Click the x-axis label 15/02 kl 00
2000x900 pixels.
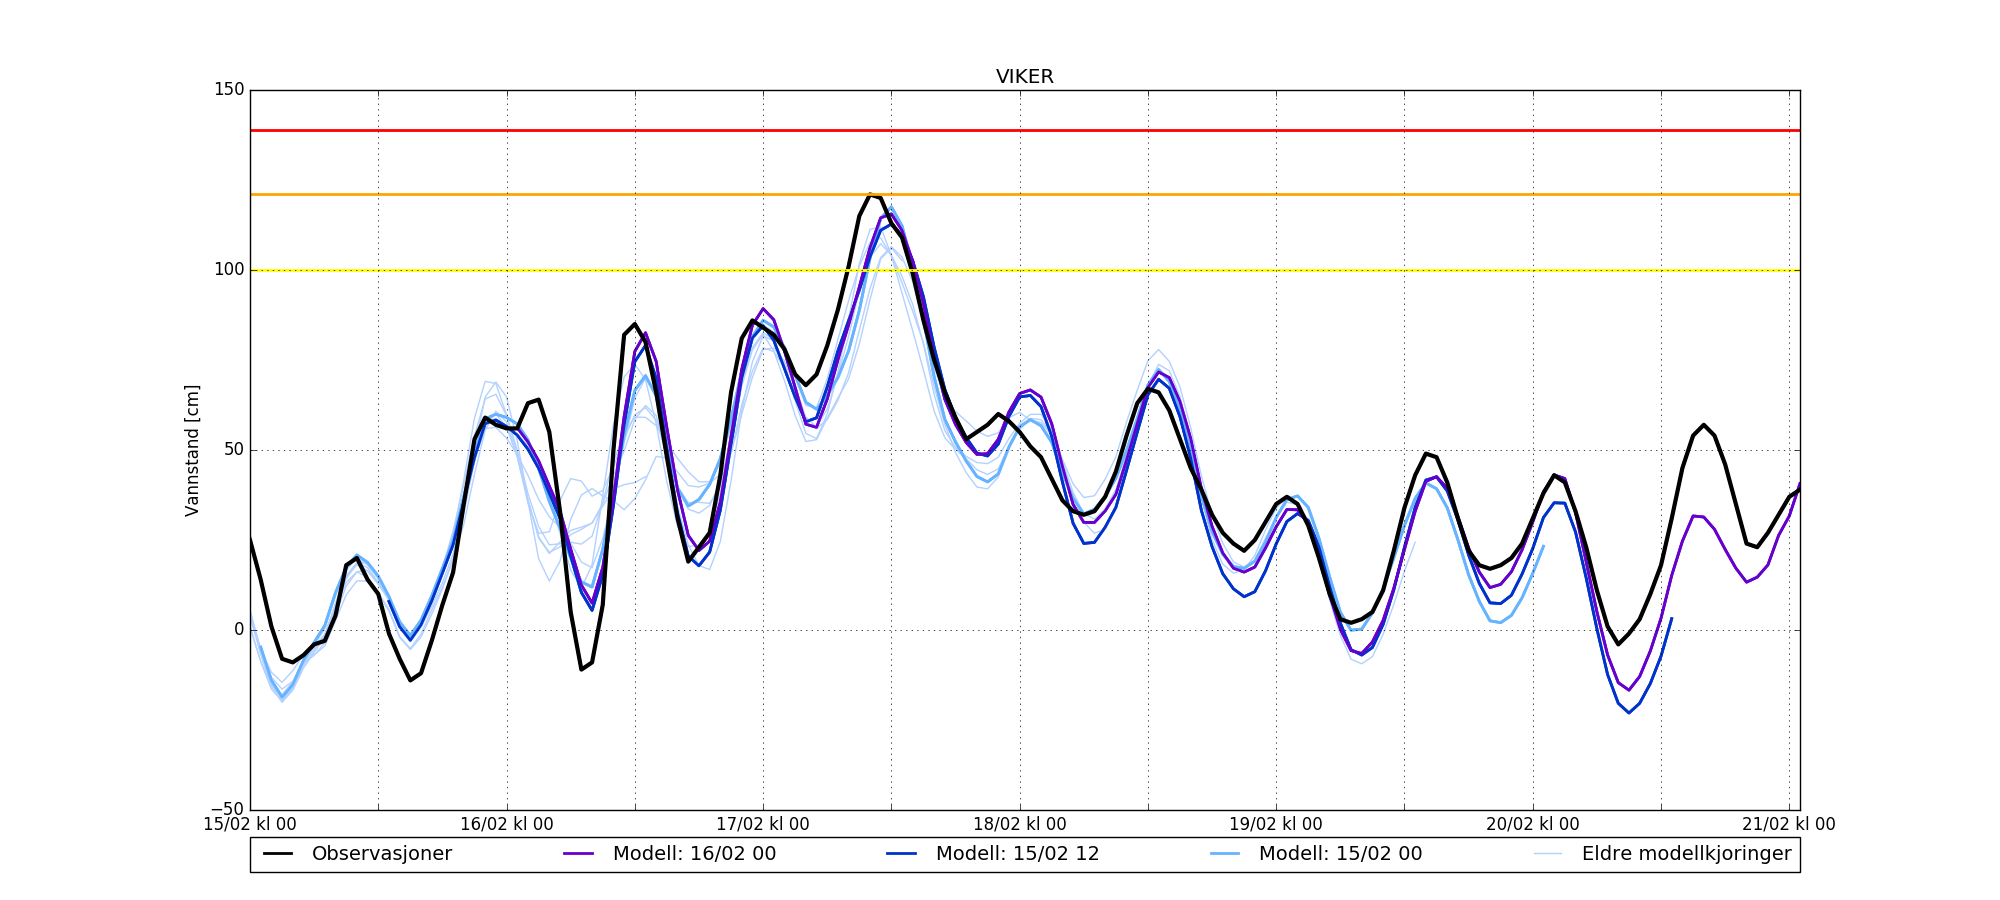(x=250, y=824)
